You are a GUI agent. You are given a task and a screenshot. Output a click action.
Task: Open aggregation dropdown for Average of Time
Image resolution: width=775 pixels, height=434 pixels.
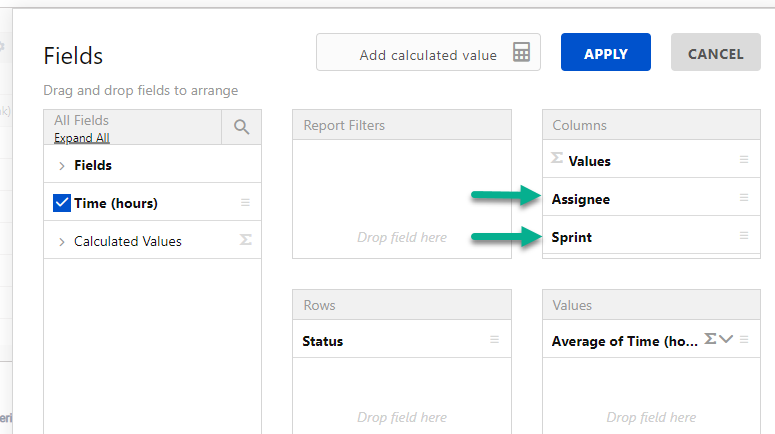tap(726, 339)
